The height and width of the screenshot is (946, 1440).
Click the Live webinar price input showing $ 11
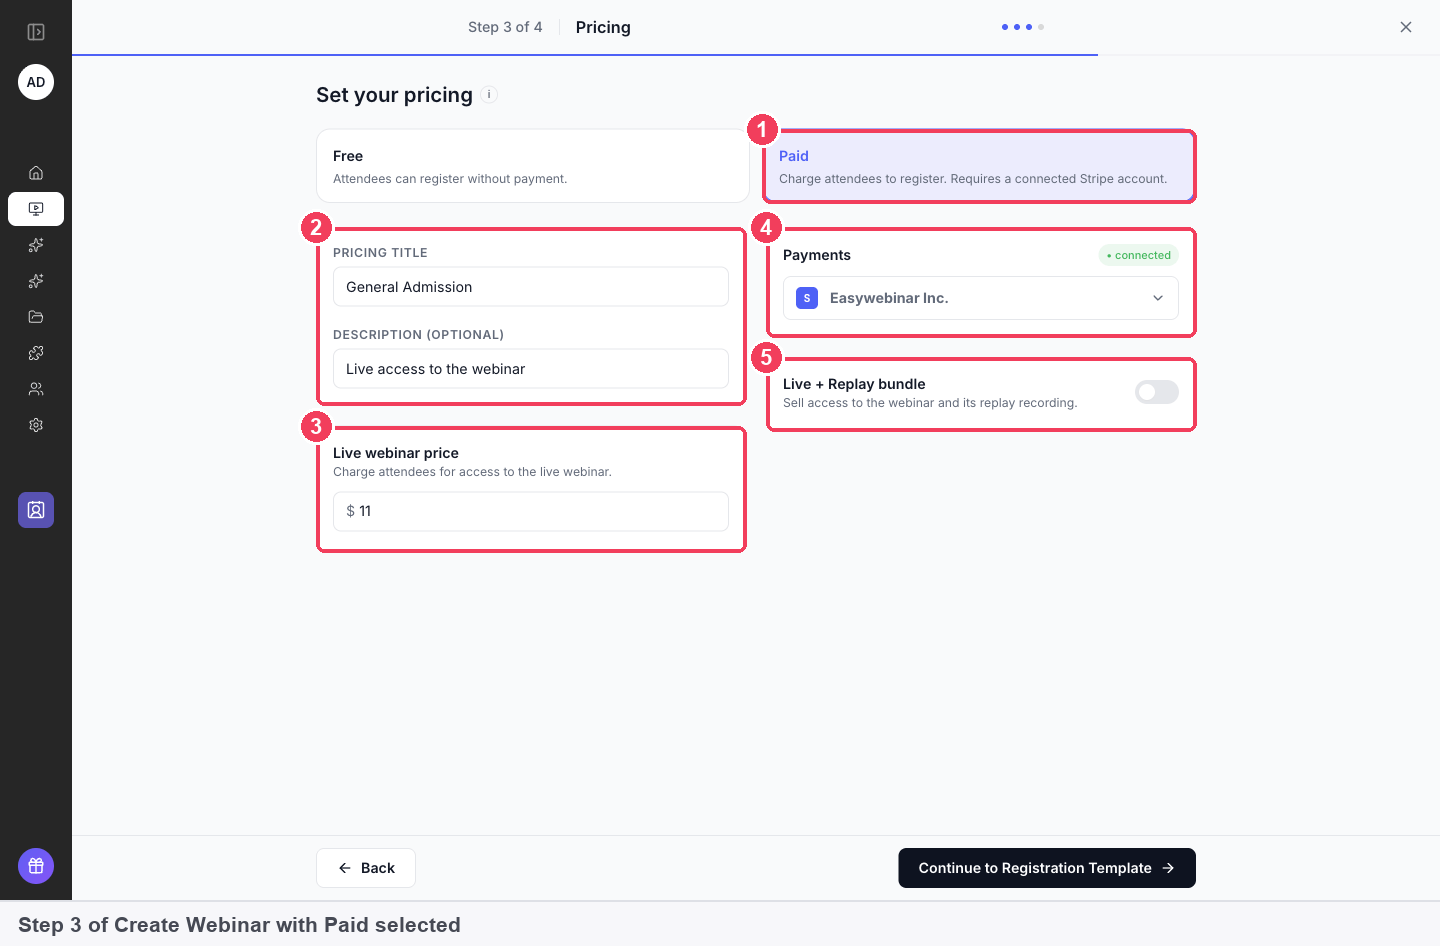click(531, 511)
